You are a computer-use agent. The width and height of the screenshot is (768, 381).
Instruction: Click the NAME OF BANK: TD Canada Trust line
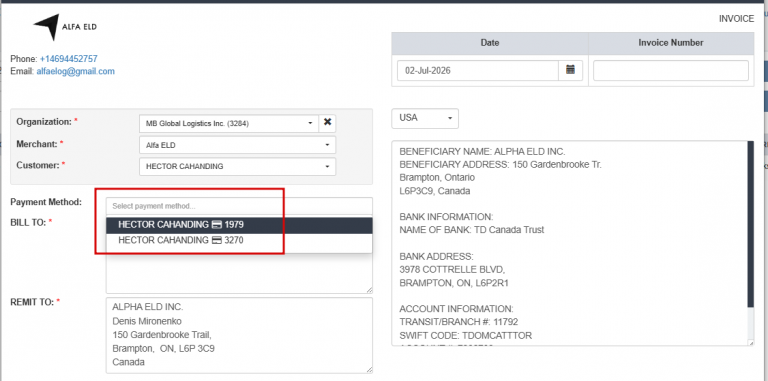click(472, 230)
